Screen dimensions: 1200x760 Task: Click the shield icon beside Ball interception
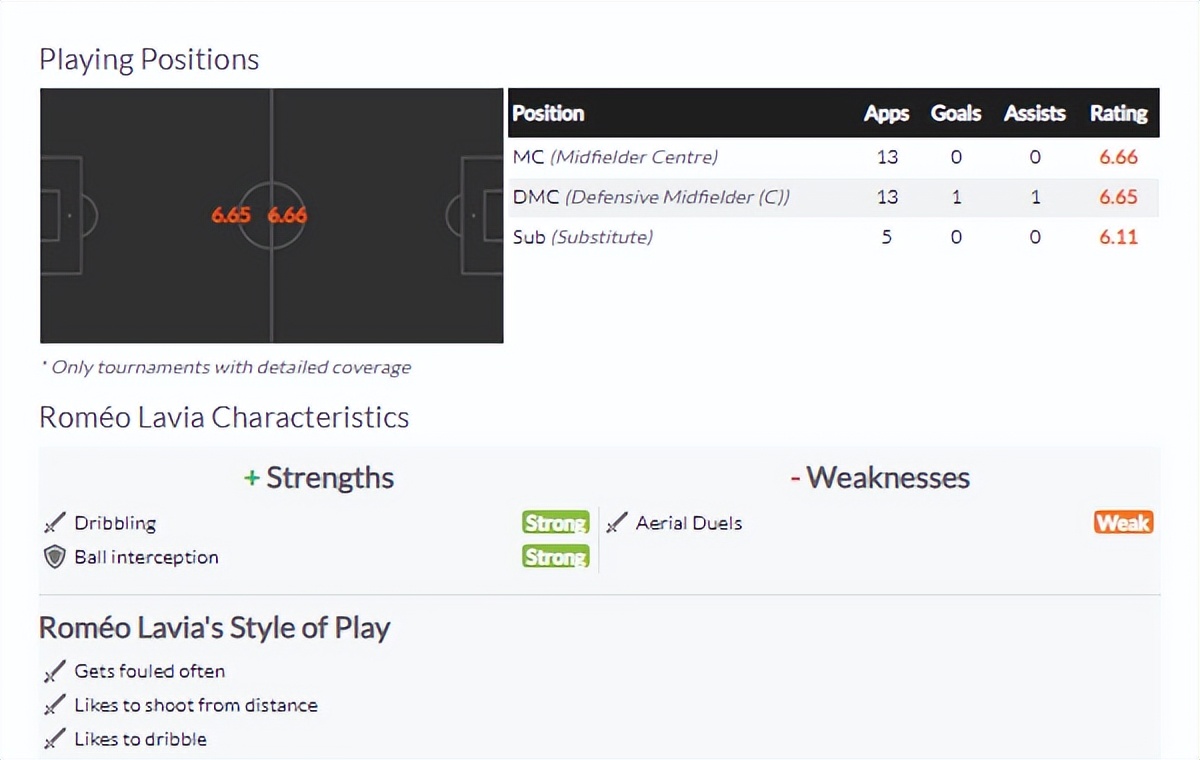55,557
